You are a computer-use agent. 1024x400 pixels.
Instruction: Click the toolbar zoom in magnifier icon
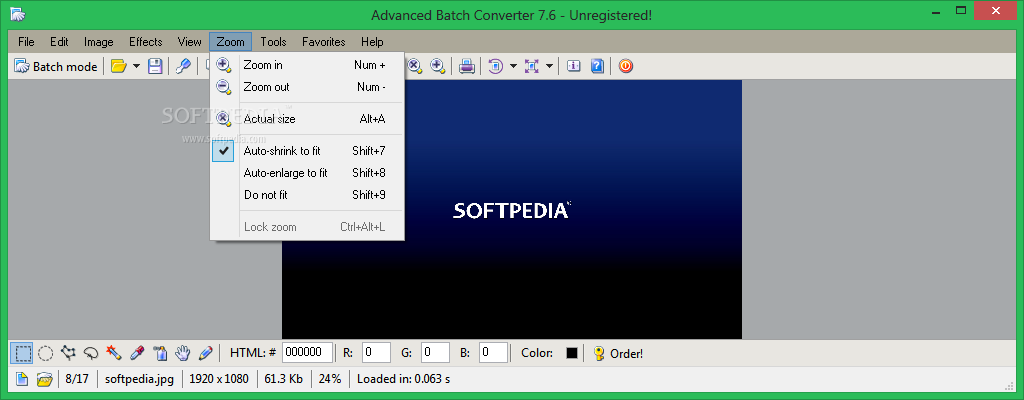438,66
